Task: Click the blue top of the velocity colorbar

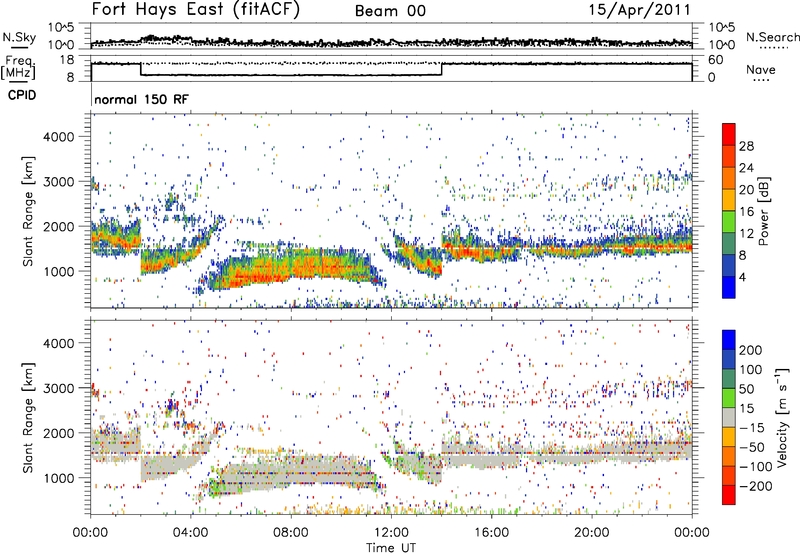Action: [729, 340]
